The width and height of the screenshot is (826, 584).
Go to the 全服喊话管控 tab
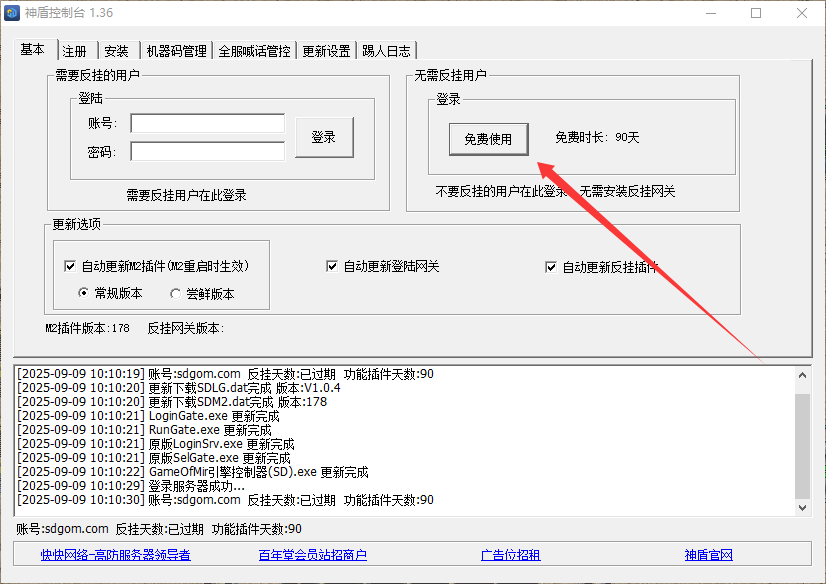tap(254, 51)
